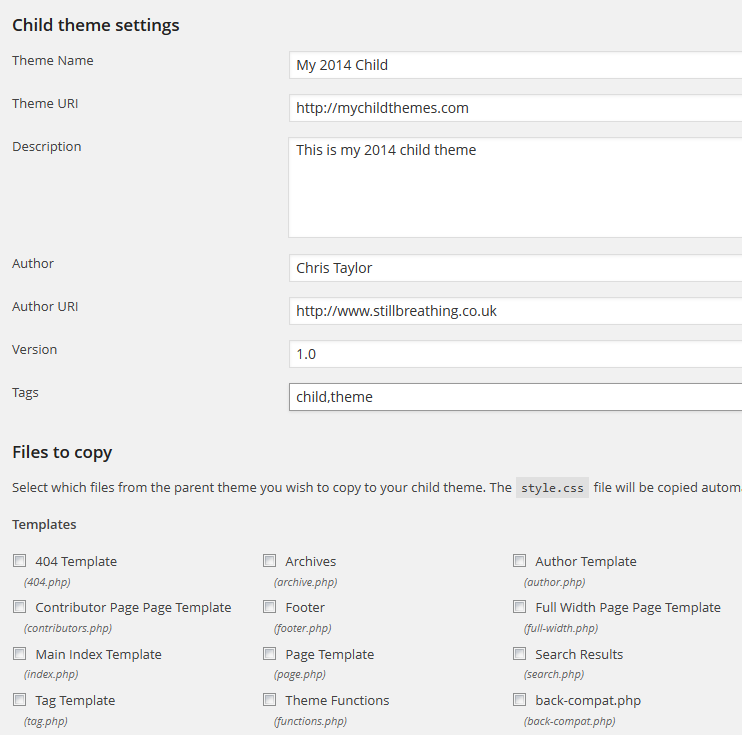Click the Files to copy heading

pyautogui.click(x=62, y=452)
